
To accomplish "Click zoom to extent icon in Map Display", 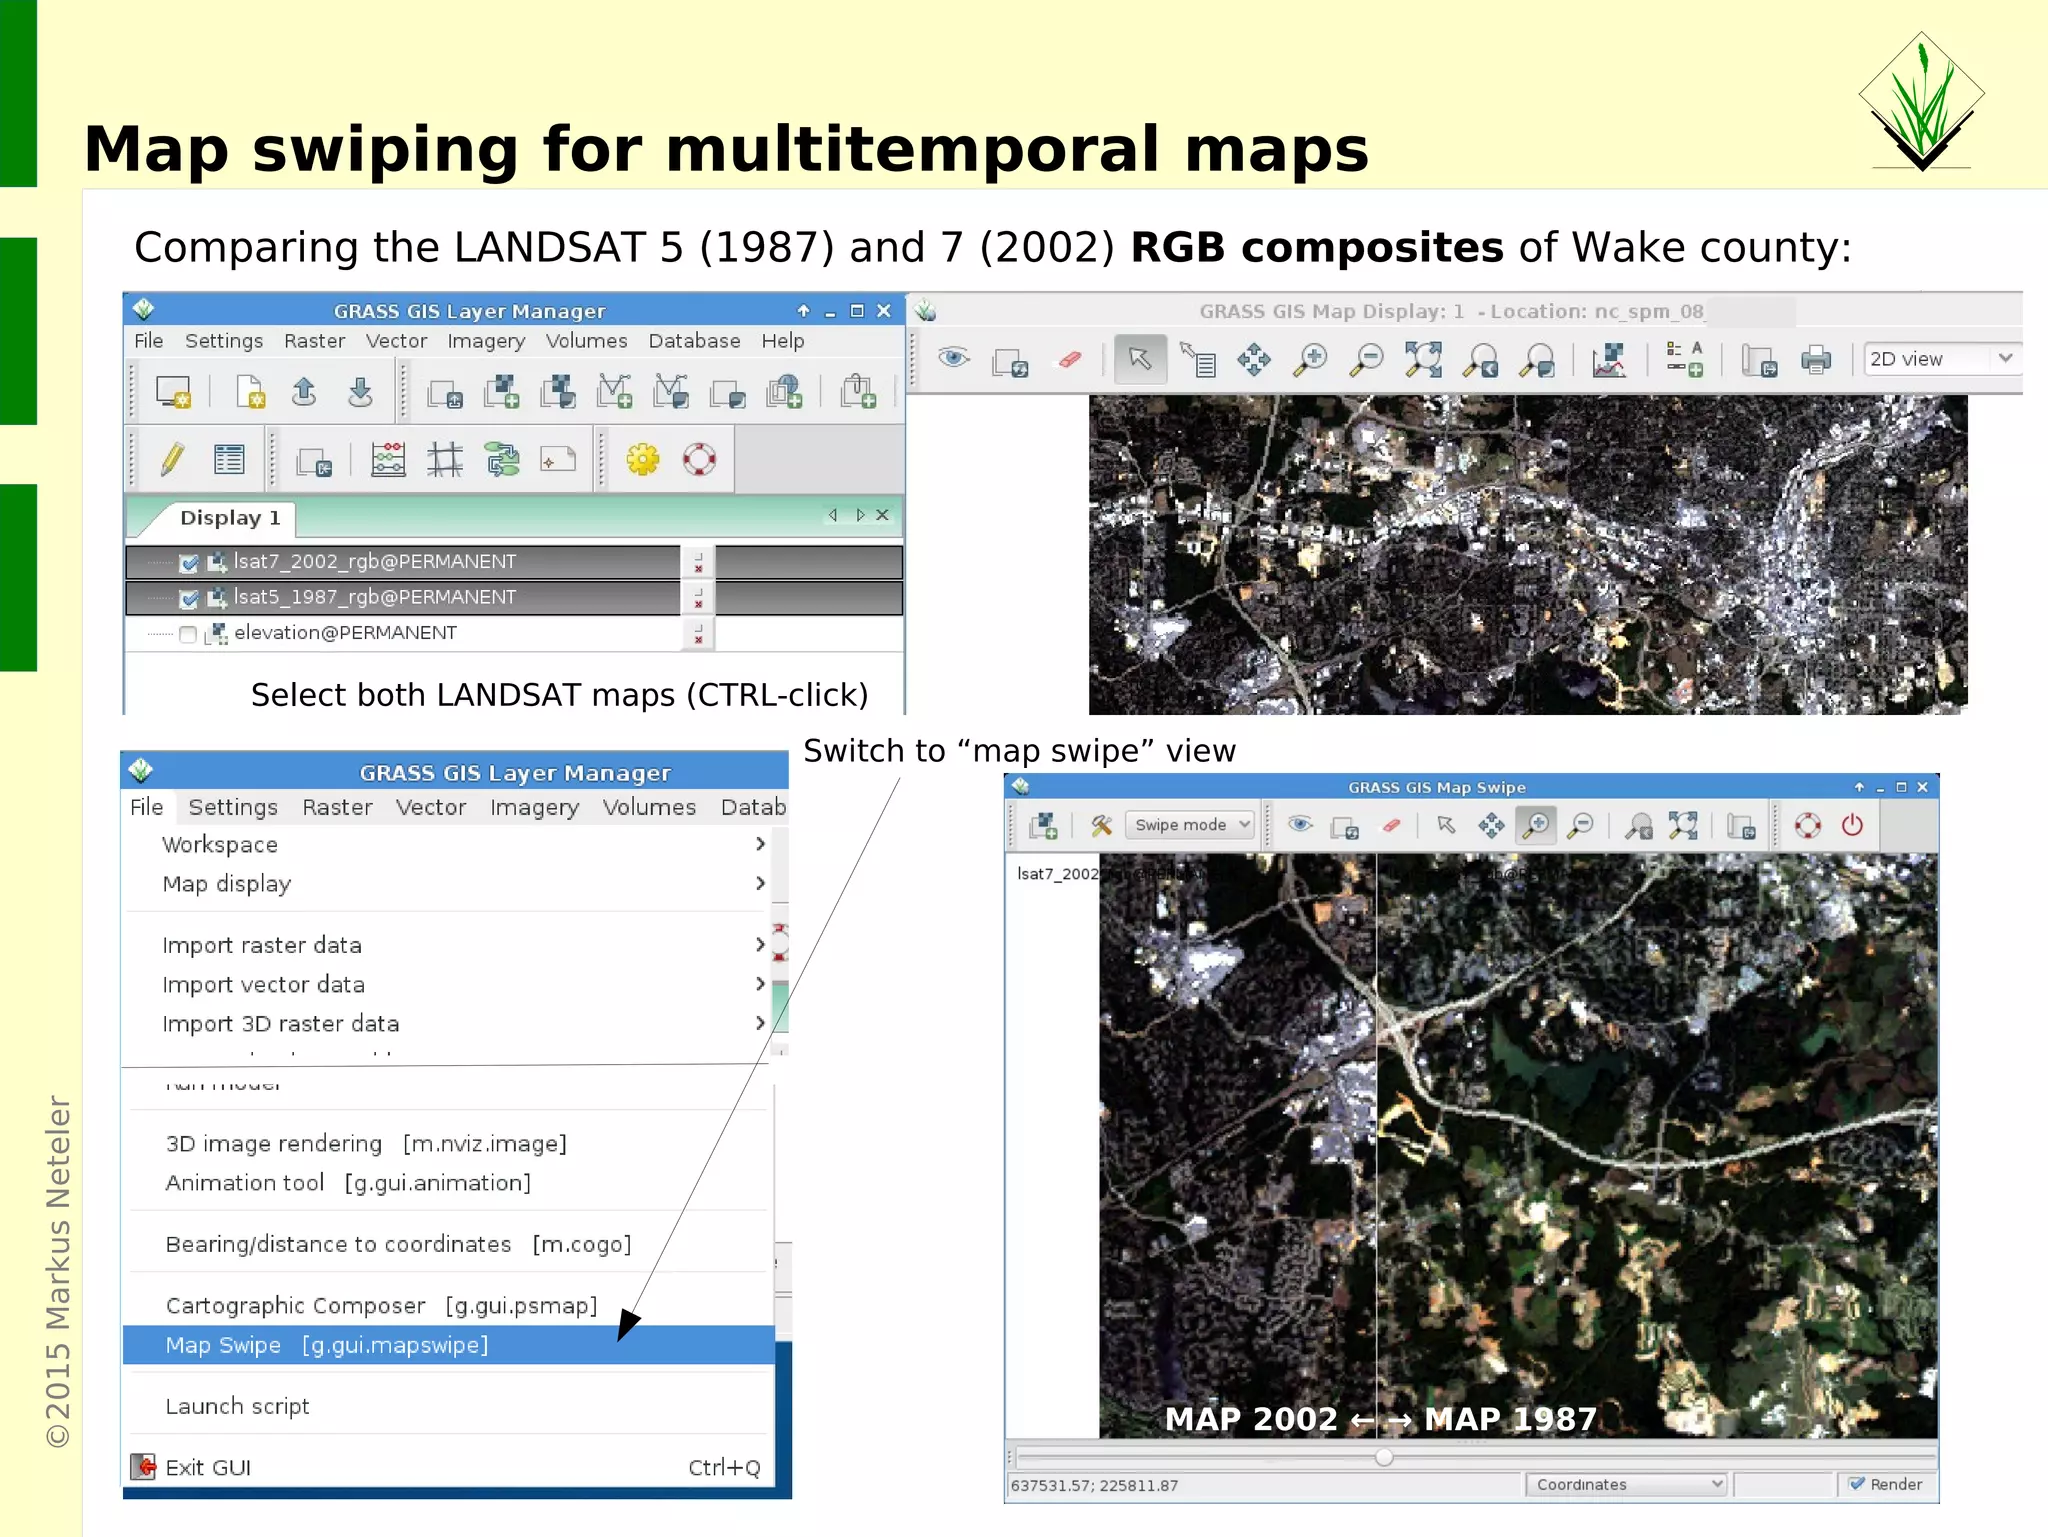I will coord(1423,359).
